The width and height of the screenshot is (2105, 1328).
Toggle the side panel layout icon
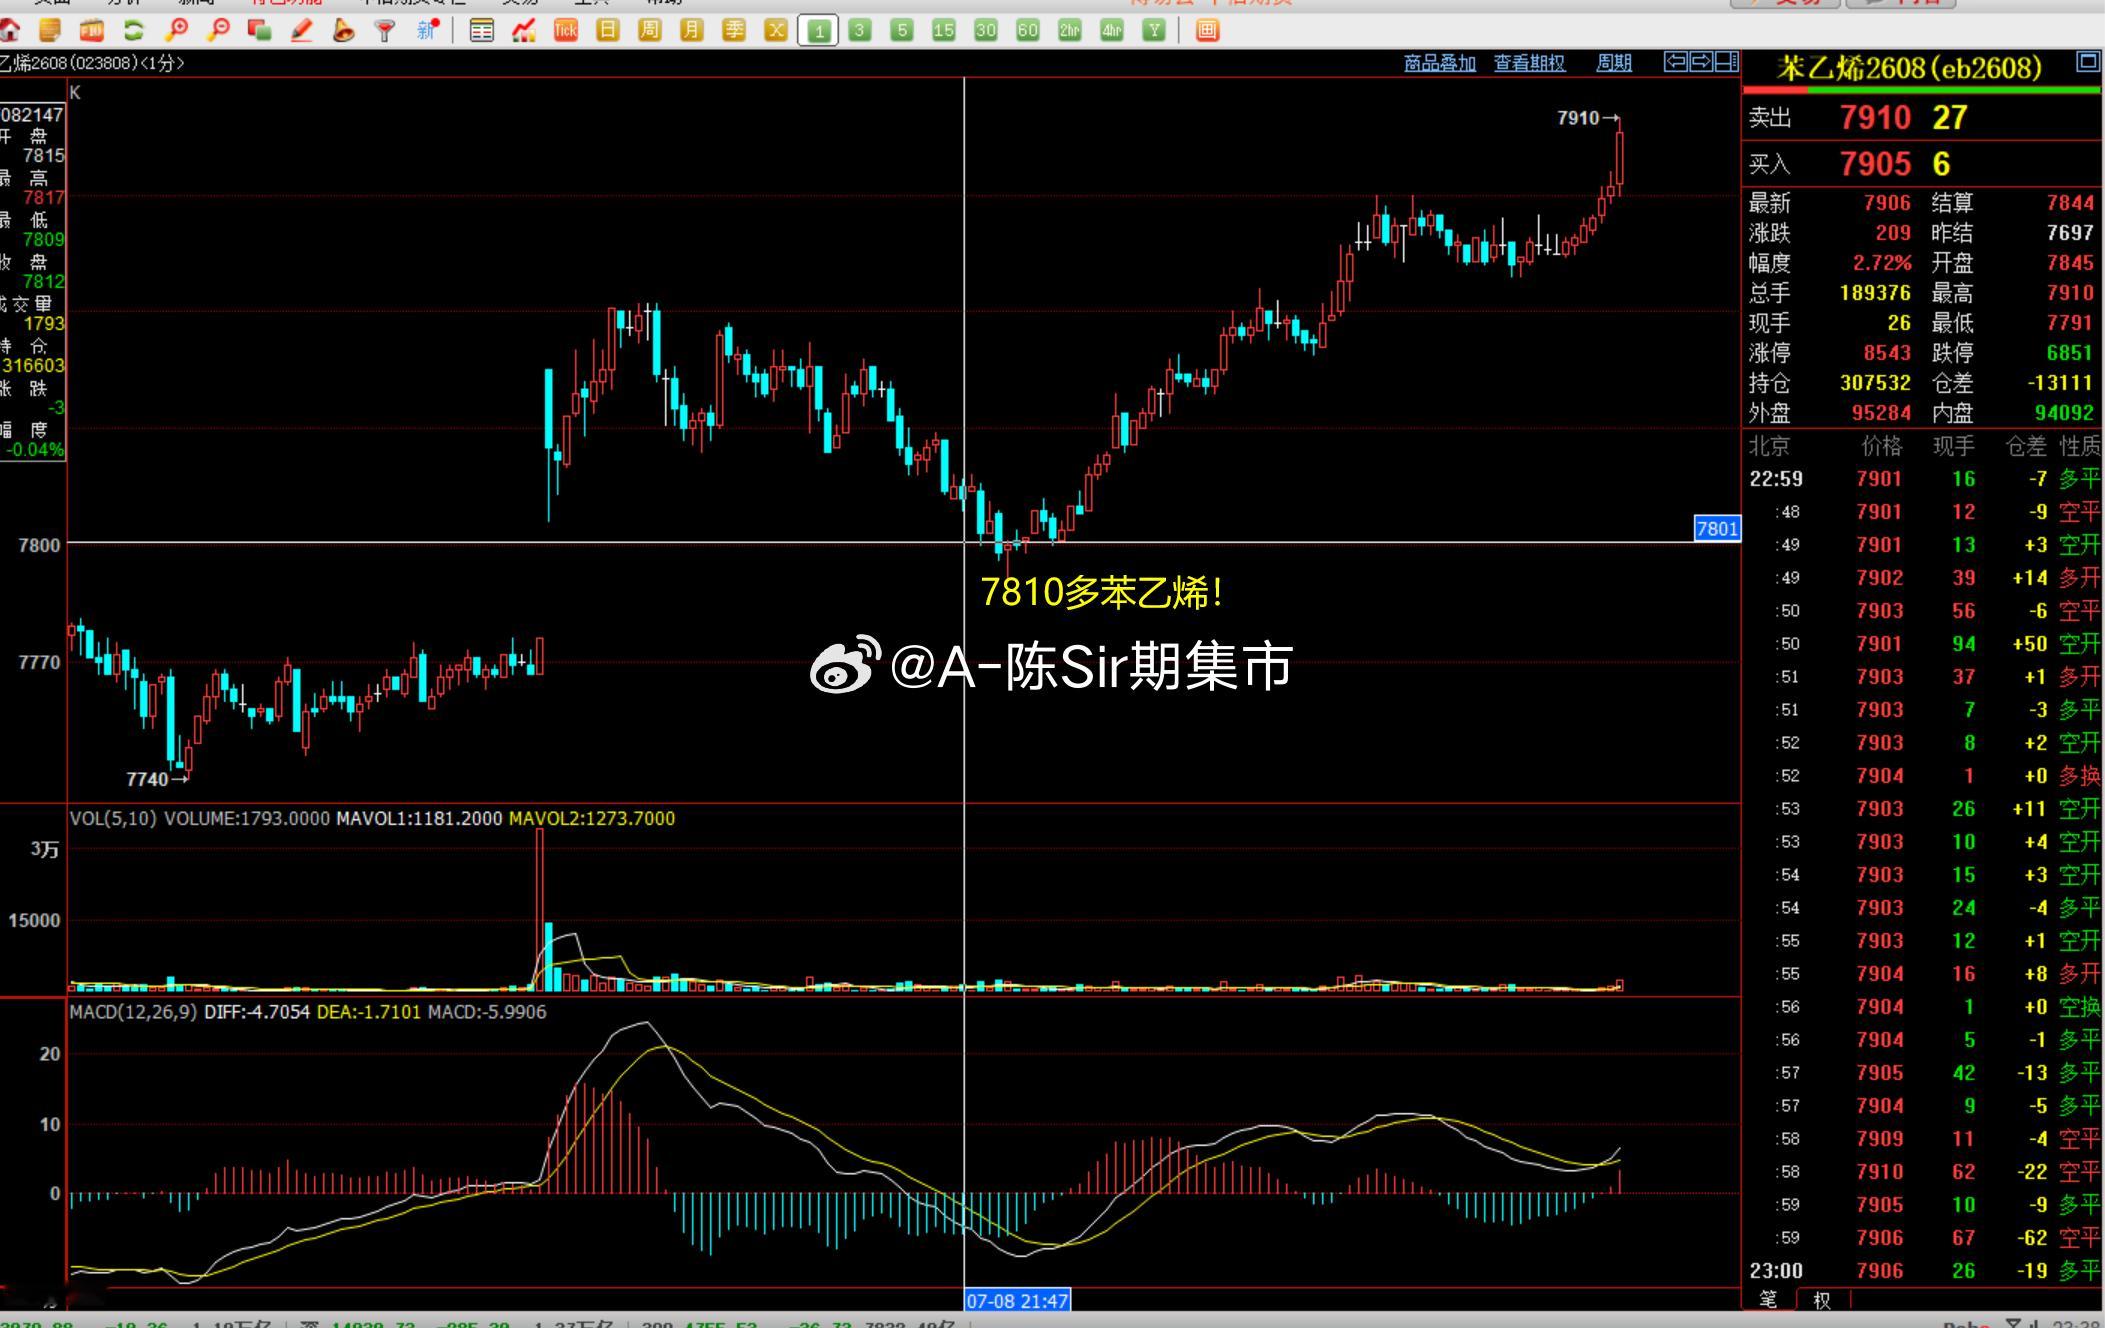click(1726, 62)
